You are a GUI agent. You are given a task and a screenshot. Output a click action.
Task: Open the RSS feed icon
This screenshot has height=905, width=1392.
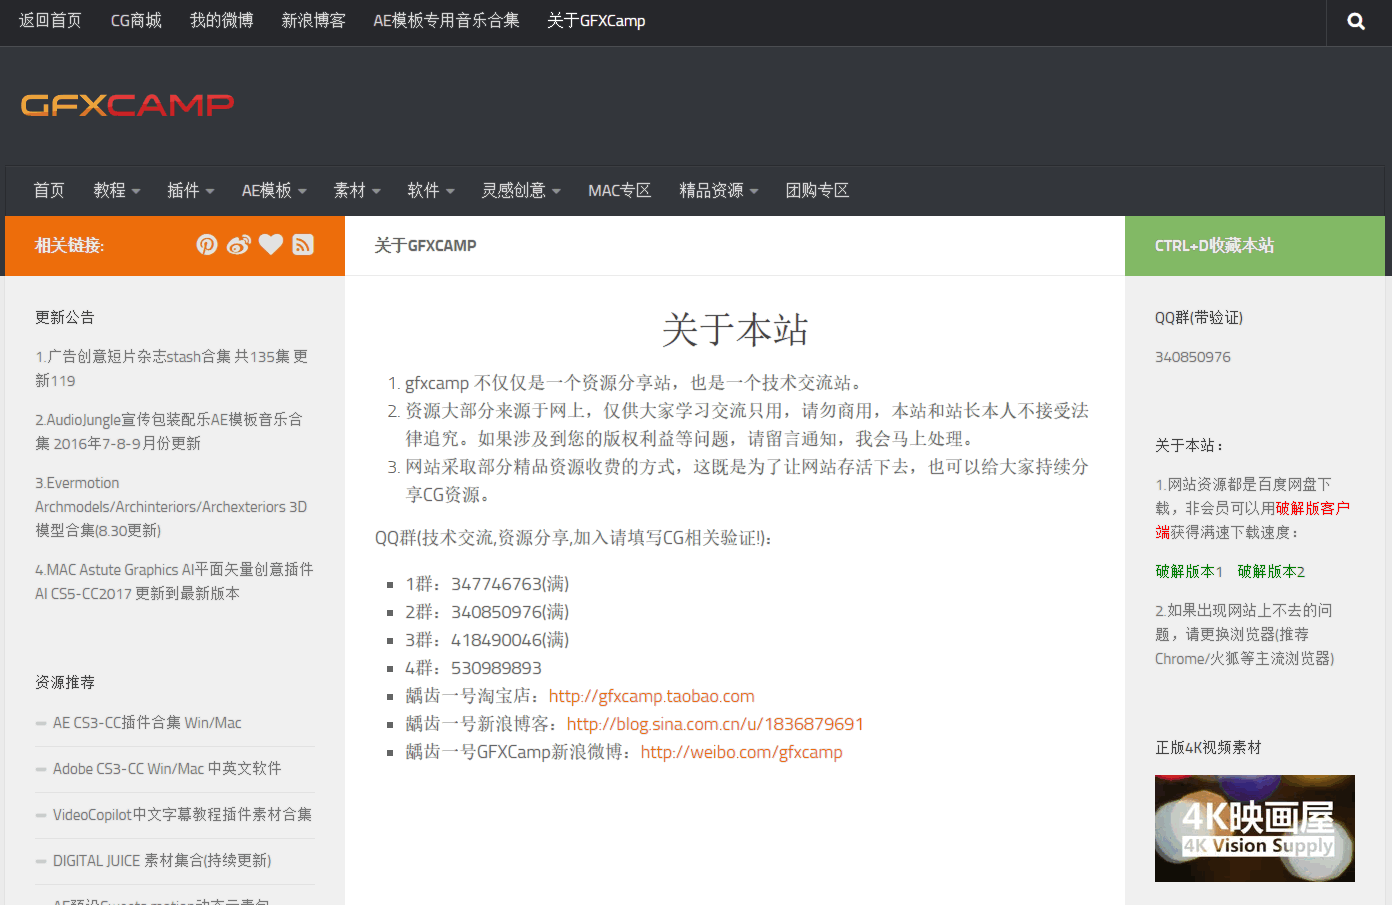tap(303, 244)
